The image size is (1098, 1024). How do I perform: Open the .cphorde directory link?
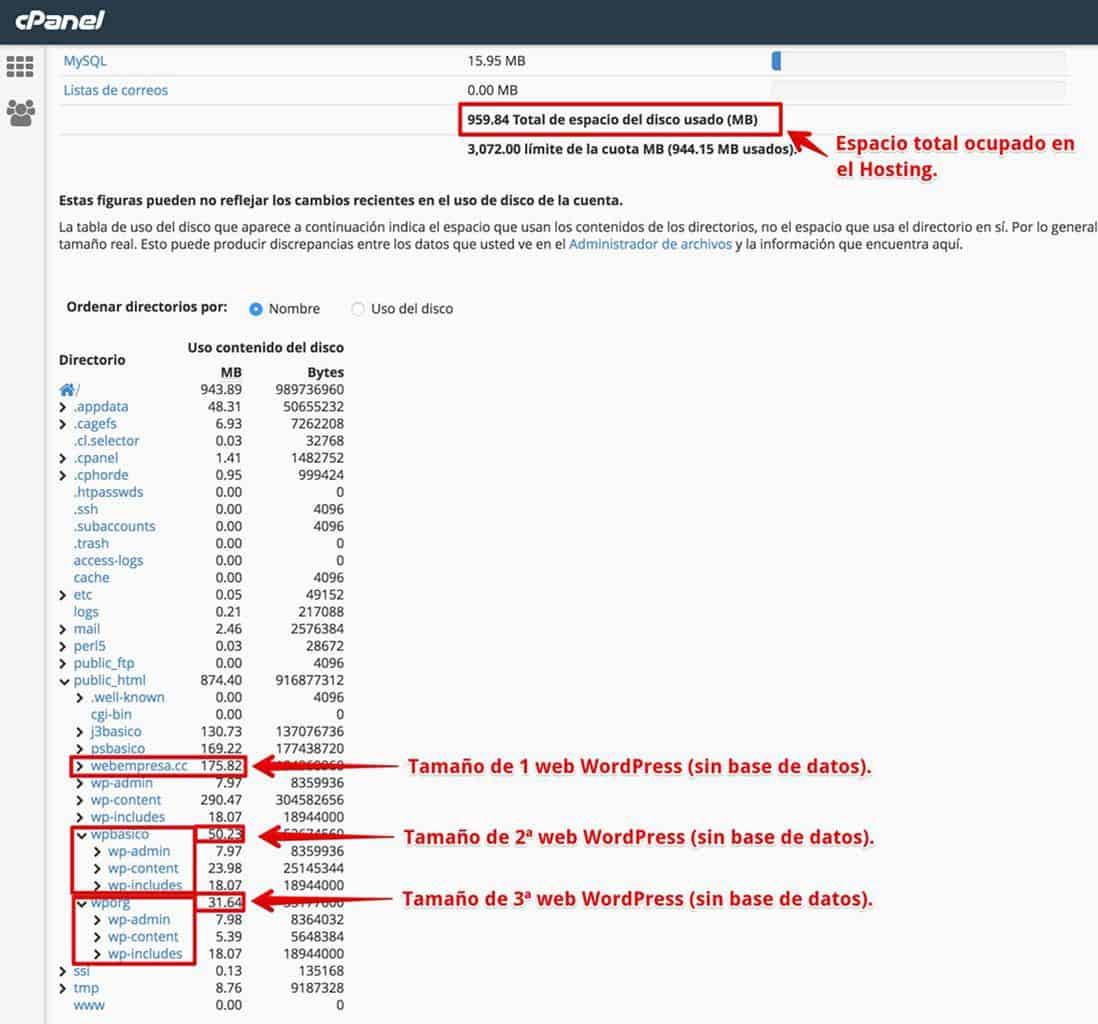[x=101, y=475]
